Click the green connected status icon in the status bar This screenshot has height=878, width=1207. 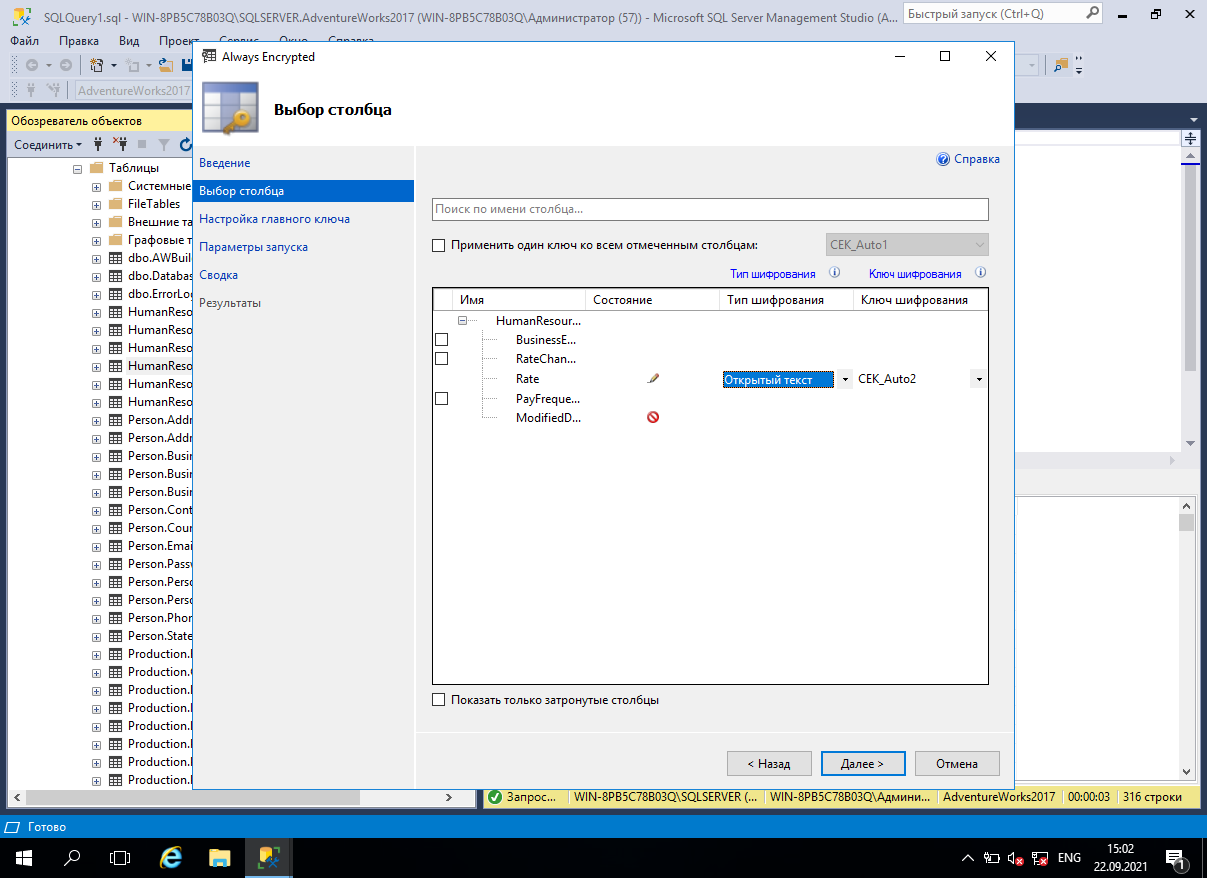(x=494, y=797)
